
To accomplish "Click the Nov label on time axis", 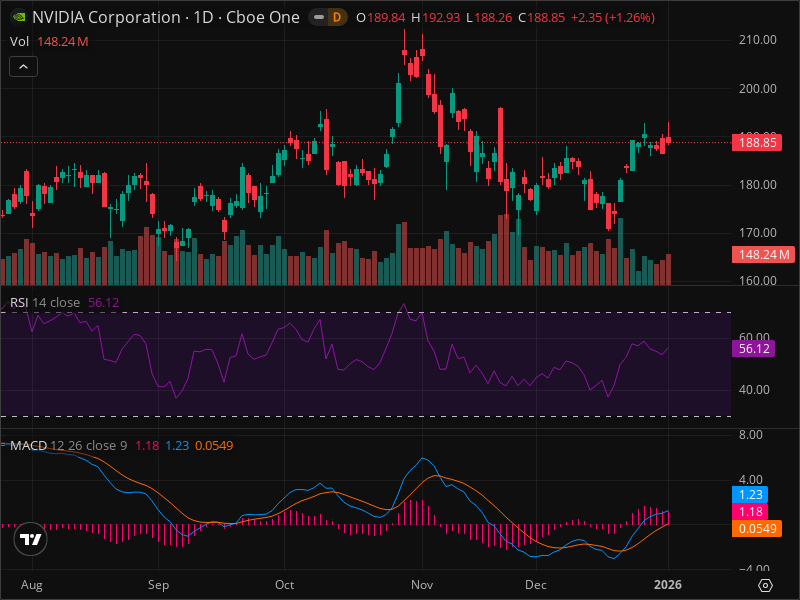I will [422, 585].
